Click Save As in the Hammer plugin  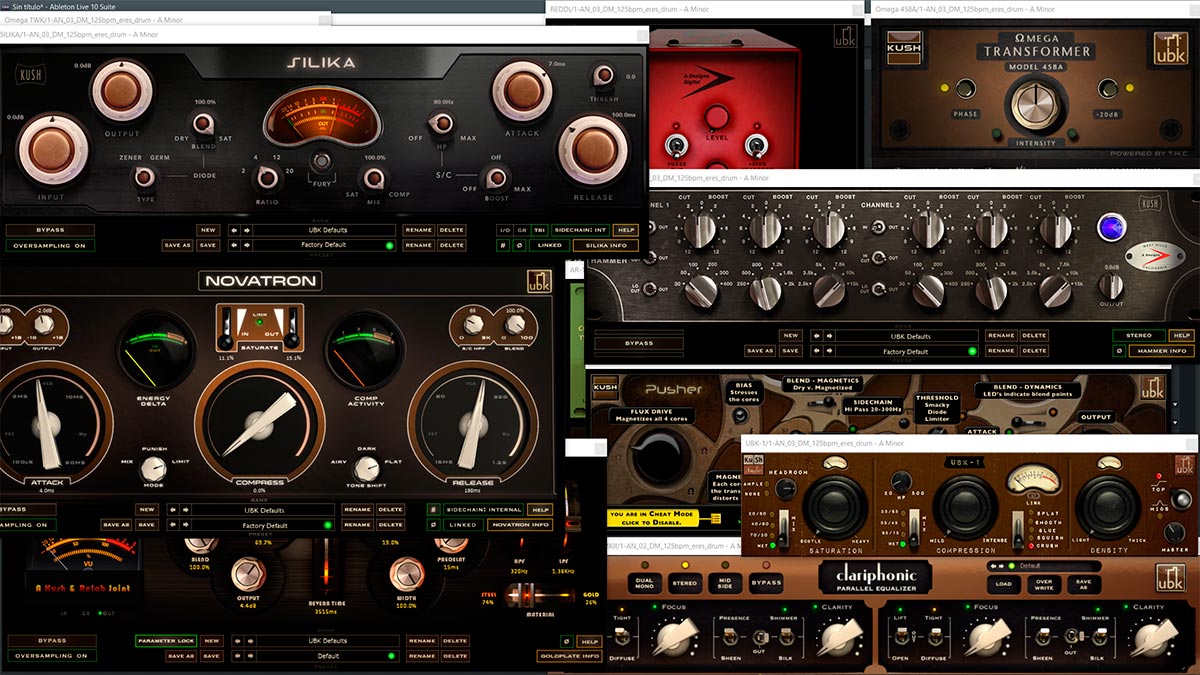759,351
